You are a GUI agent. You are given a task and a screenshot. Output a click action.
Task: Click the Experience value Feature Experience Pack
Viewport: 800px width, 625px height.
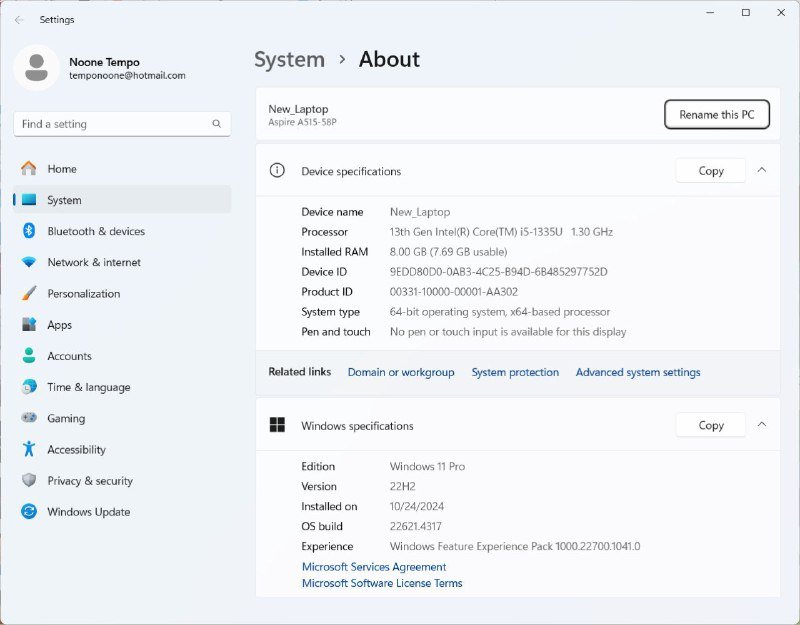pyautogui.click(x=515, y=546)
